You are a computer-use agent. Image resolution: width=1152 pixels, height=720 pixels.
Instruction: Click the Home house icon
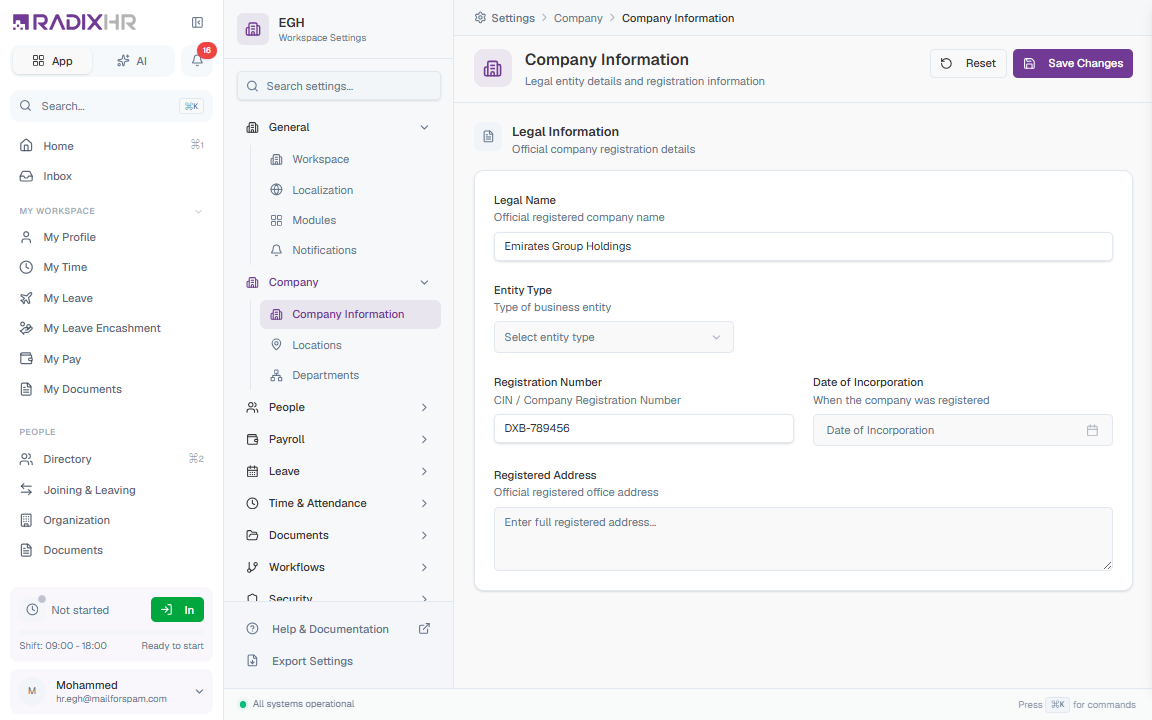click(x=26, y=145)
